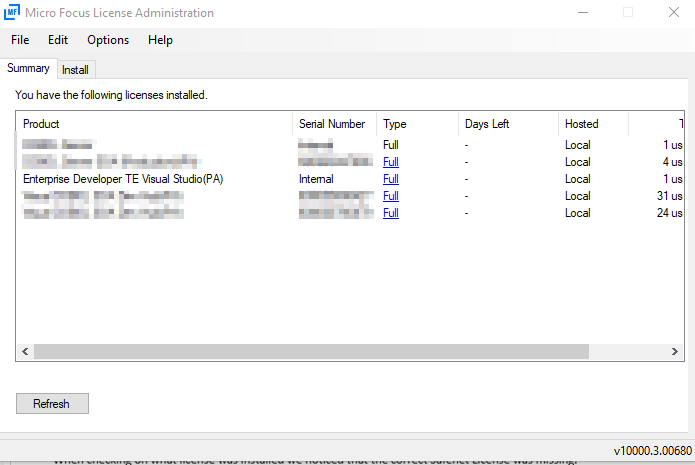This screenshot has width=695, height=465.
Task: Open Full link in the 24 users row
Action: (x=391, y=213)
